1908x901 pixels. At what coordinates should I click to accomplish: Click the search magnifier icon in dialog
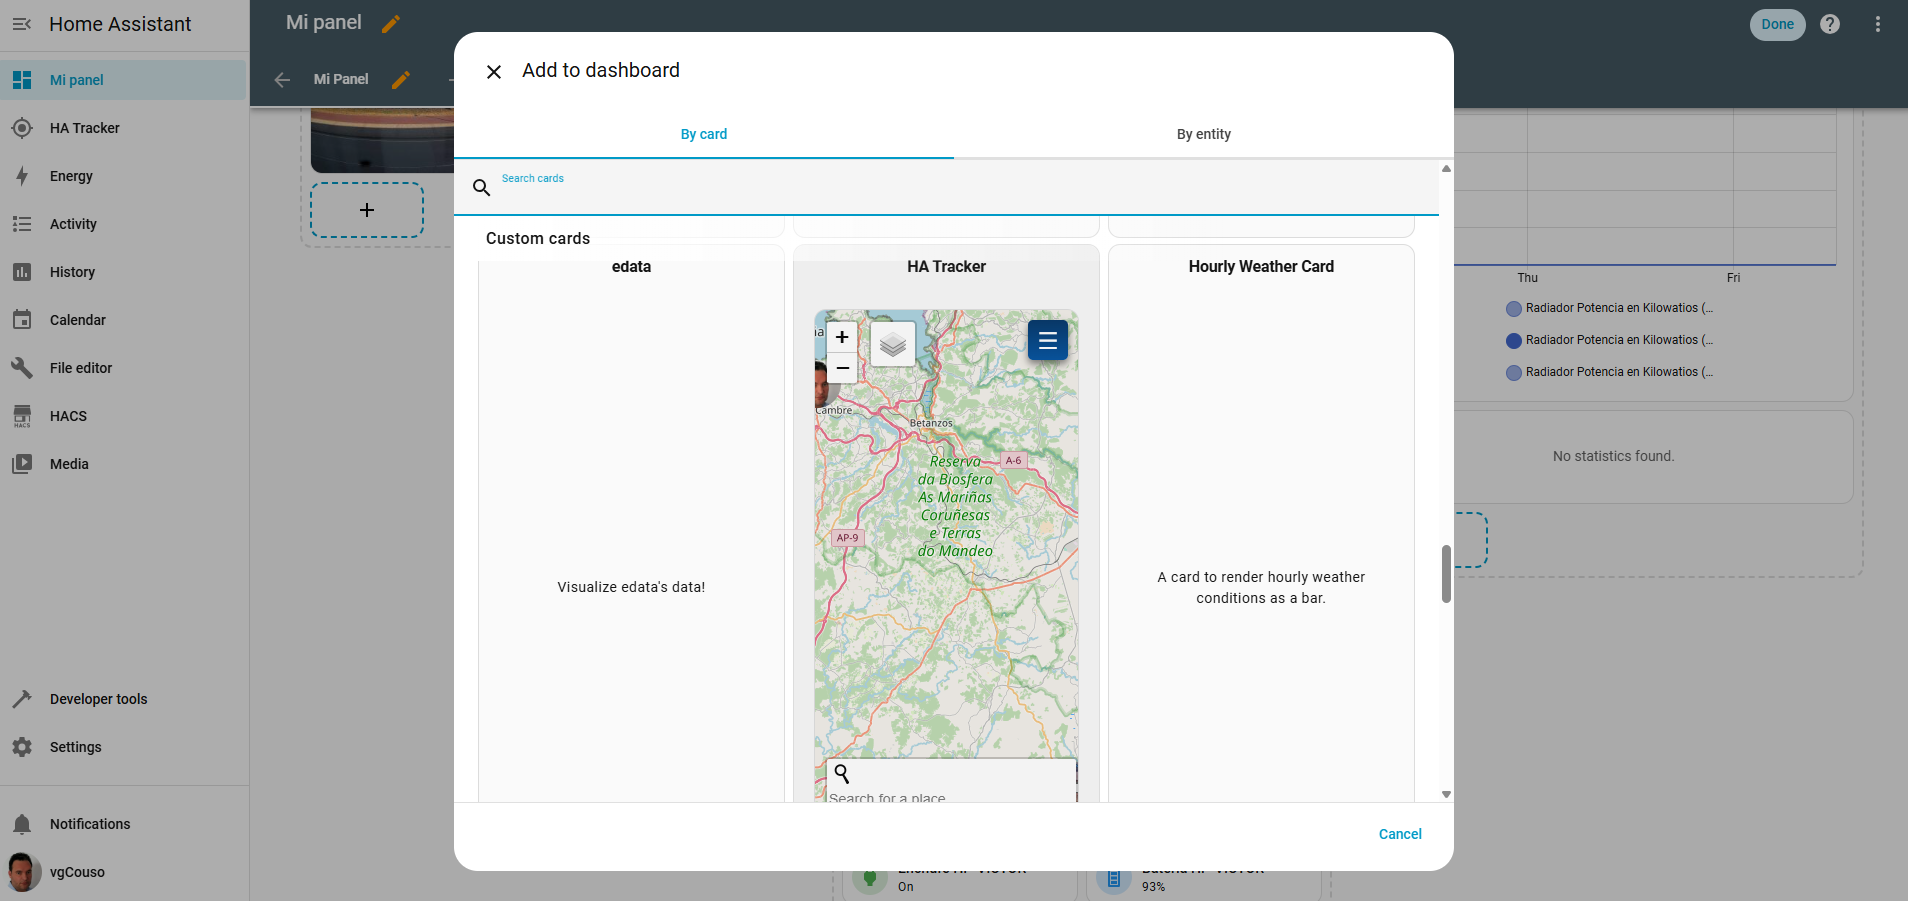pos(481,188)
